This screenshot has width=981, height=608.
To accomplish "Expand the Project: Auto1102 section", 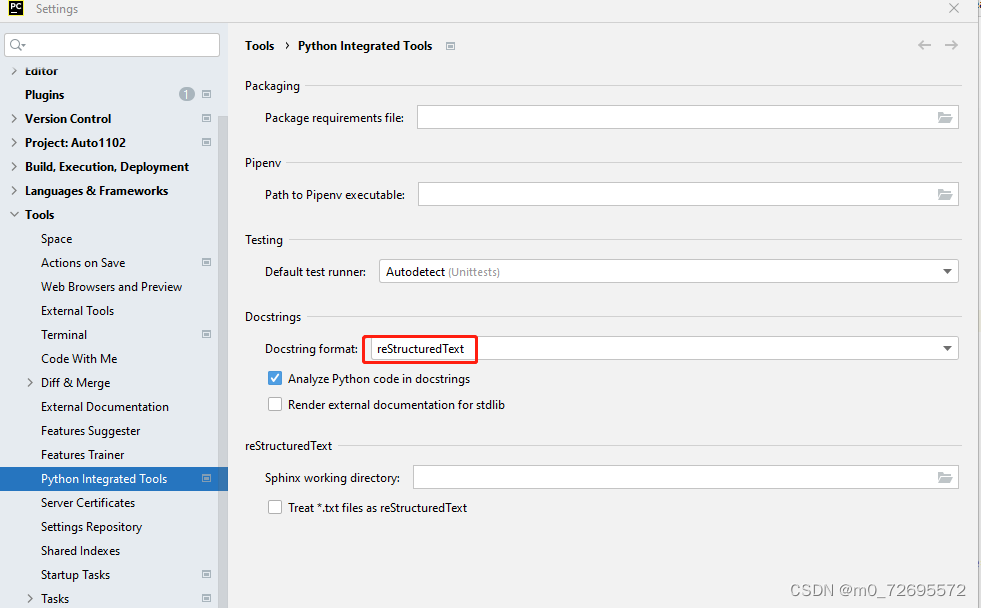I will [14, 143].
